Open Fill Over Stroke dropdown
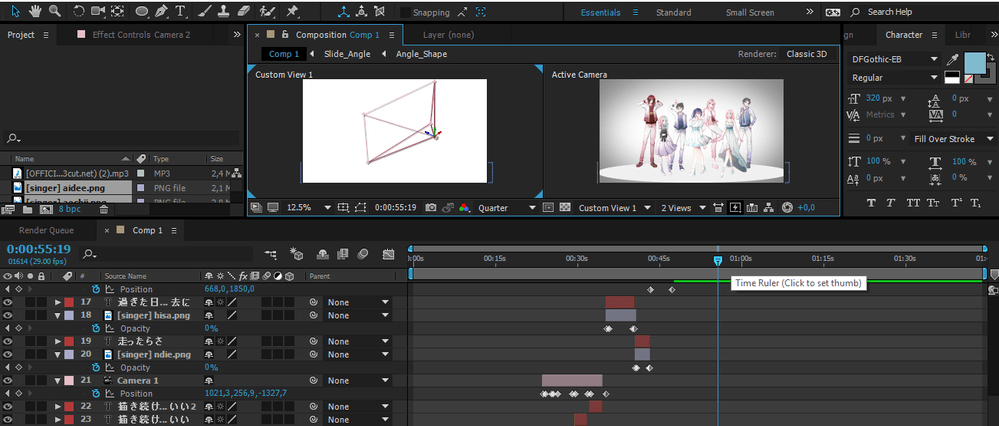The height and width of the screenshot is (426, 999). (x=952, y=139)
